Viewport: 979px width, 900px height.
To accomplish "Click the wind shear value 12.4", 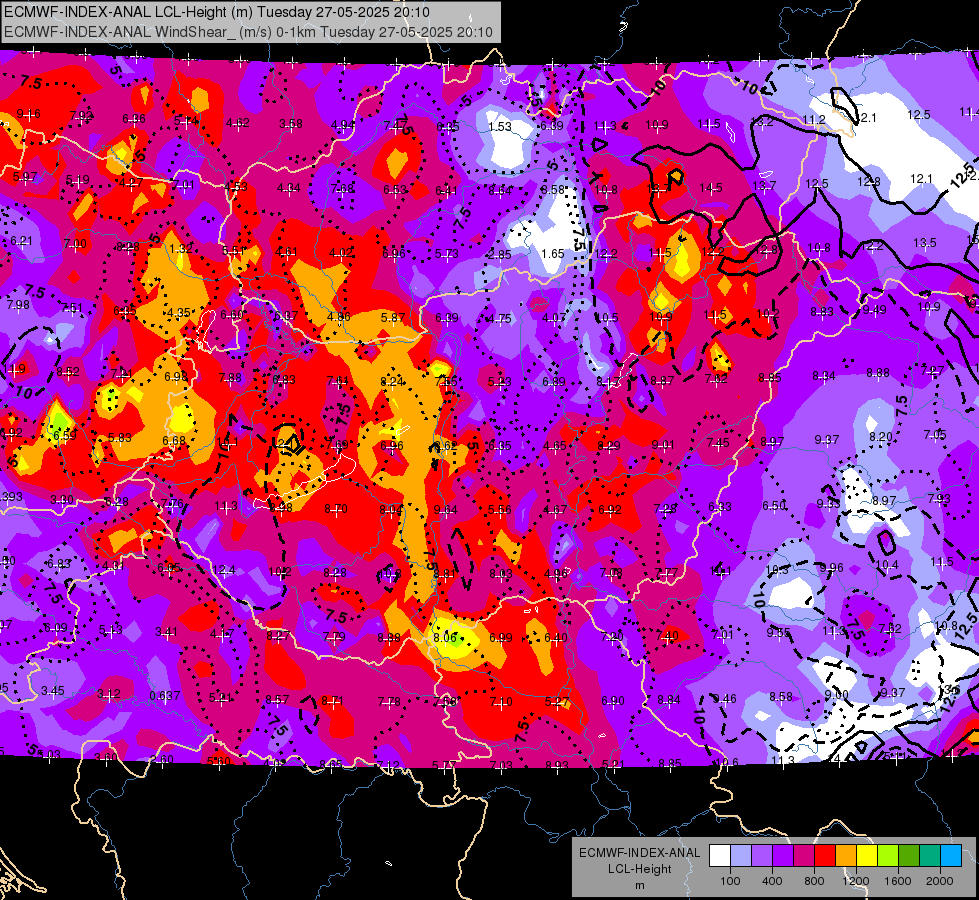I will 224,570.
